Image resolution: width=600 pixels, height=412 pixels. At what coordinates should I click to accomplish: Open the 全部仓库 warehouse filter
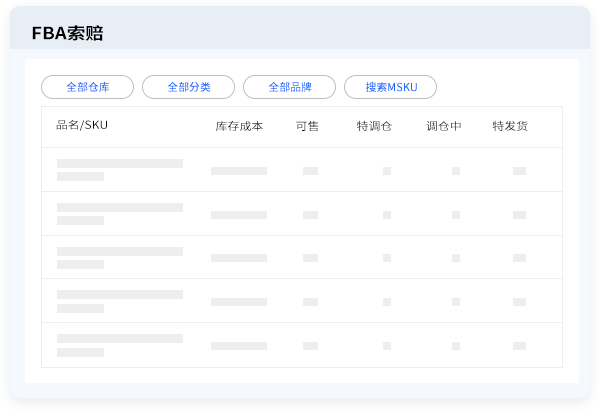coord(88,87)
